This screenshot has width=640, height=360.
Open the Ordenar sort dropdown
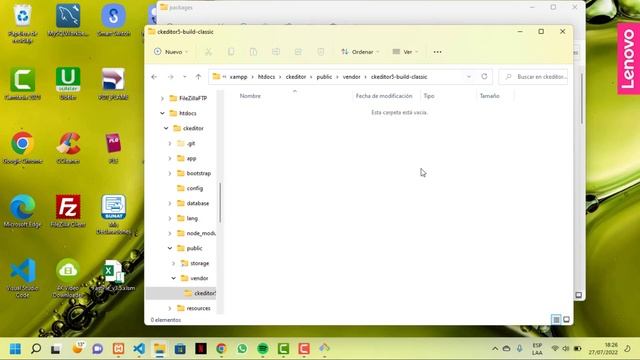pyautogui.click(x=360, y=52)
